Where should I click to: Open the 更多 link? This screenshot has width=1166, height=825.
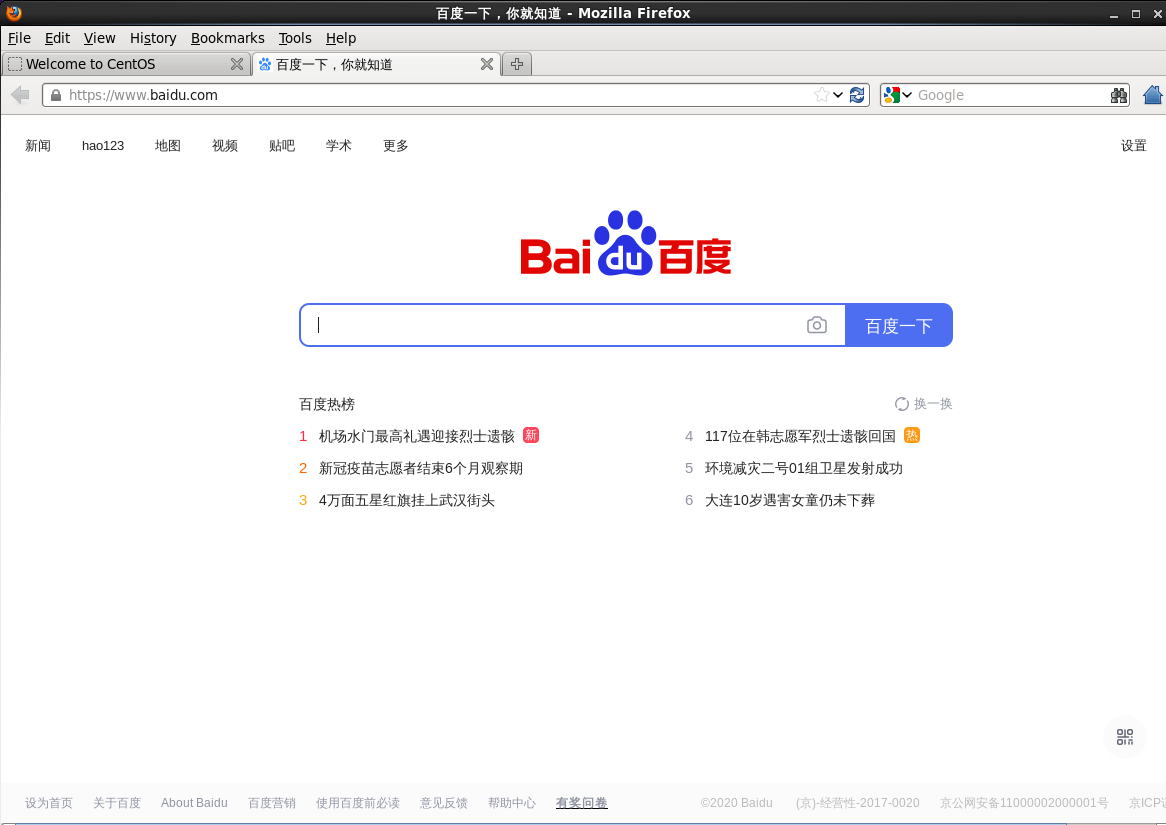coord(396,146)
